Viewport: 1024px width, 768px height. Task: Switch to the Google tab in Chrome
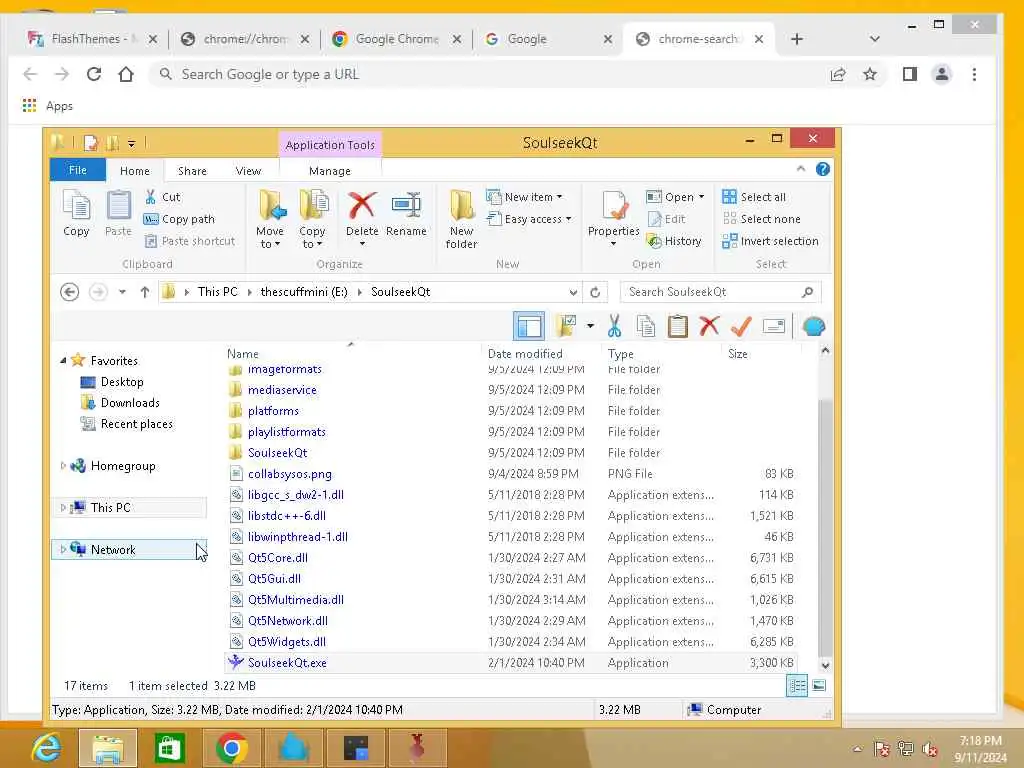click(x=549, y=39)
